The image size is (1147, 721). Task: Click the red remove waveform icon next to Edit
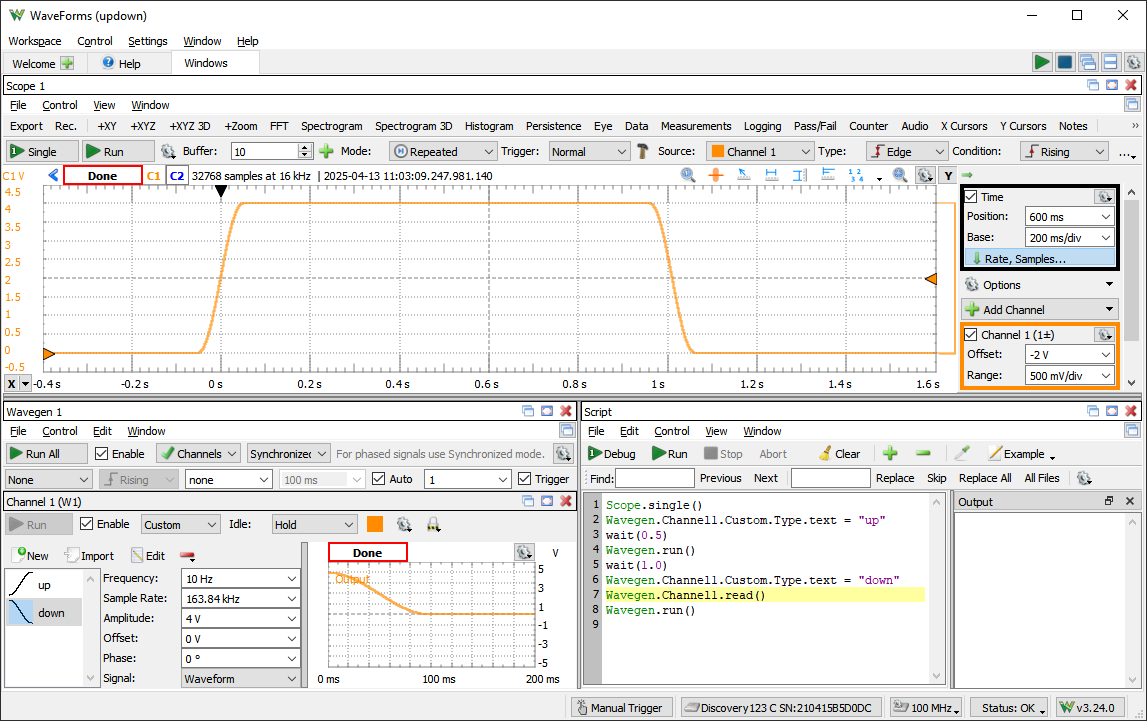tap(187, 556)
